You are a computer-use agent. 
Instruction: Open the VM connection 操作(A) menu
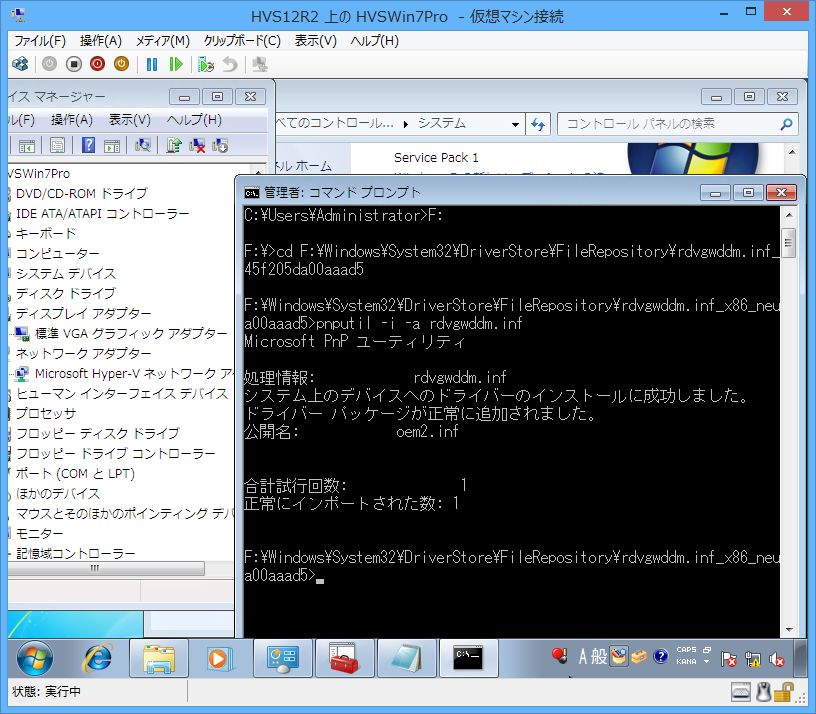(x=100, y=41)
